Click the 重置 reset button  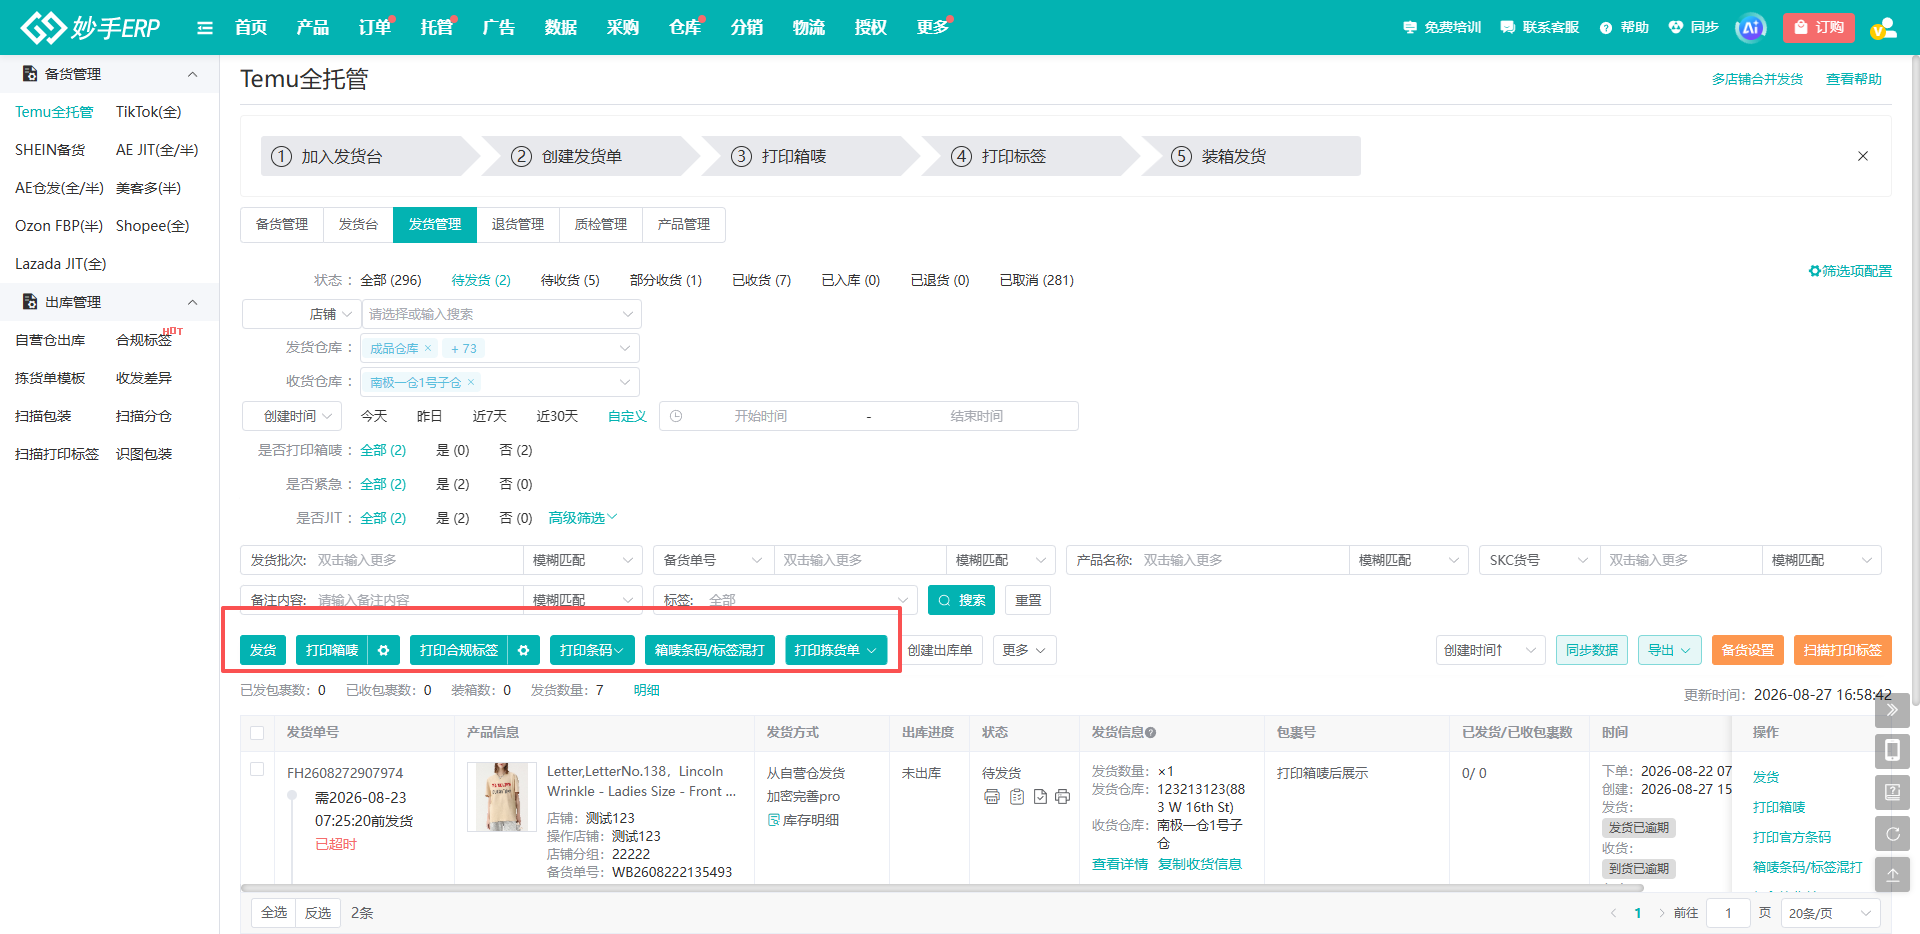point(1028,600)
